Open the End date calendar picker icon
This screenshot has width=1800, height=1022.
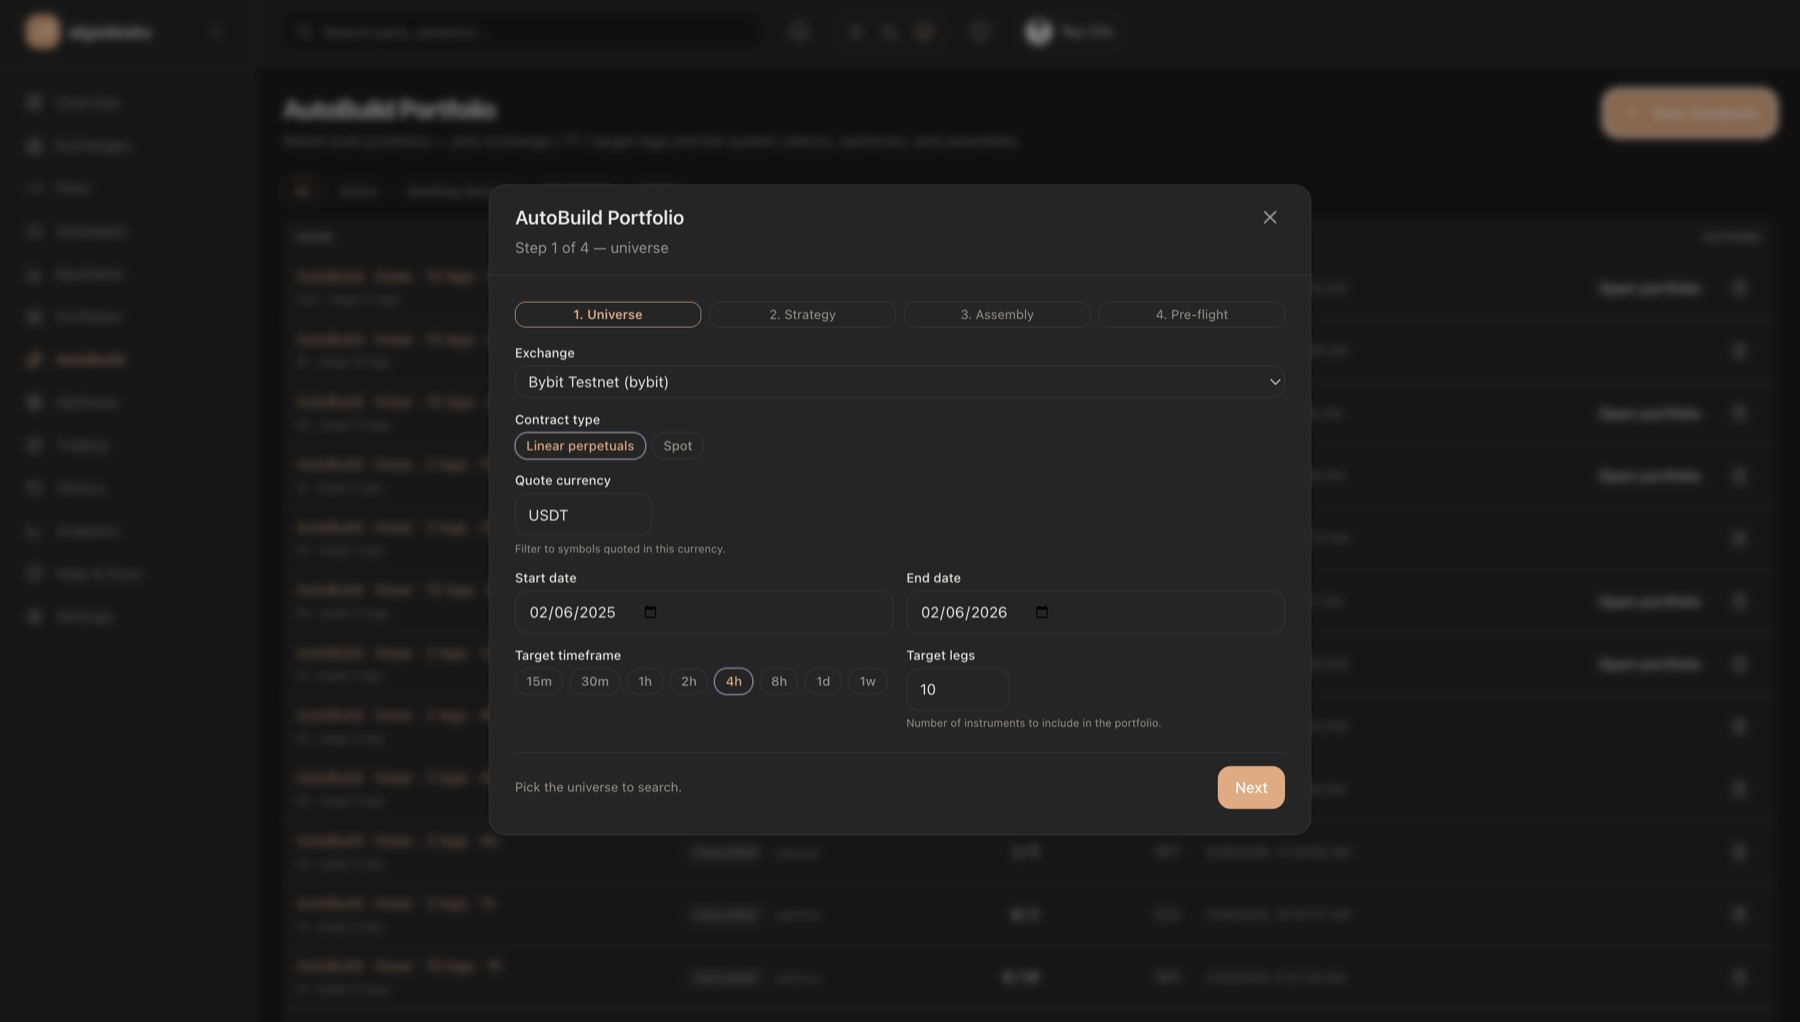(x=1041, y=612)
